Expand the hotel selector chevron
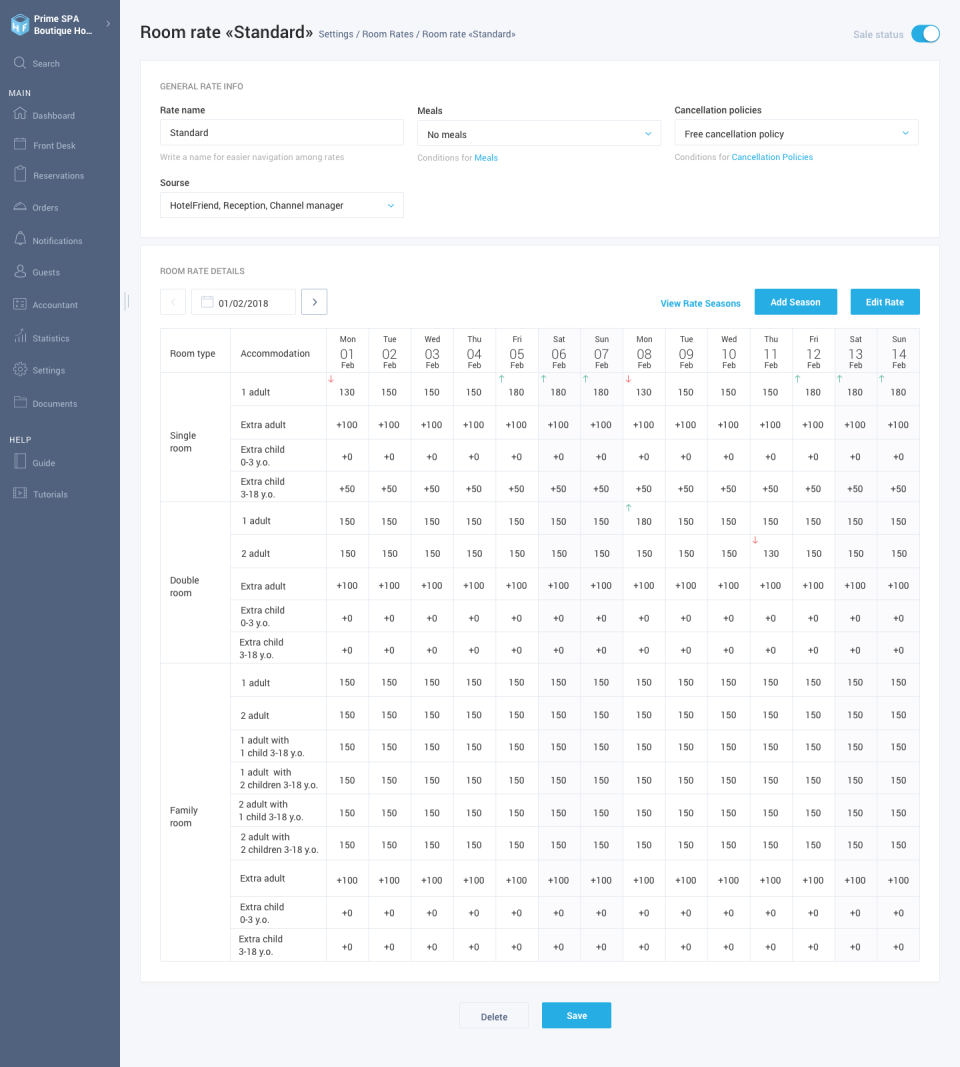This screenshot has height=1067, width=960. pyautogui.click(x=108, y=24)
